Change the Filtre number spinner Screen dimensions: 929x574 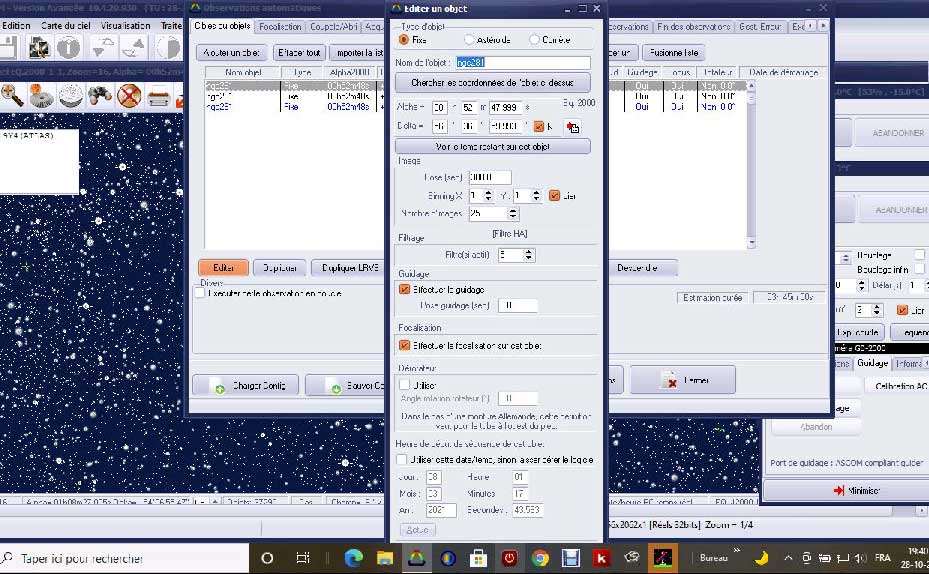click(529, 255)
